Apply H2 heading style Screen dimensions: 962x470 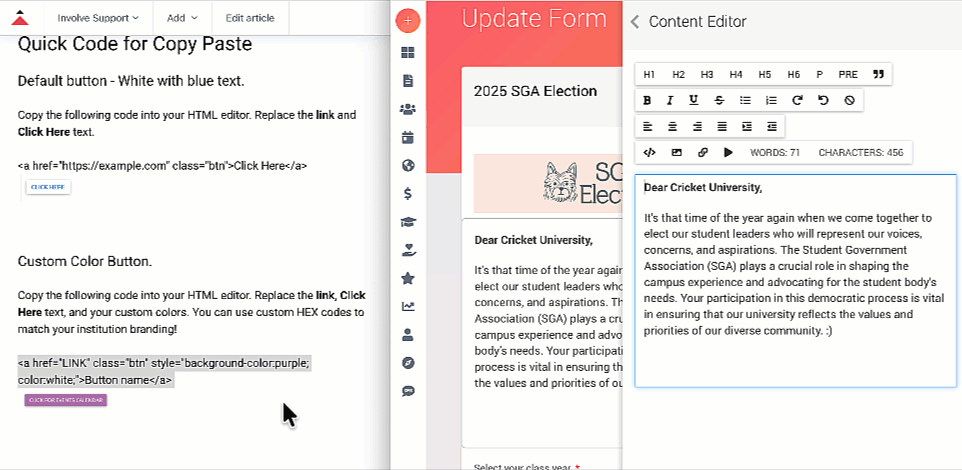click(678, 74)
